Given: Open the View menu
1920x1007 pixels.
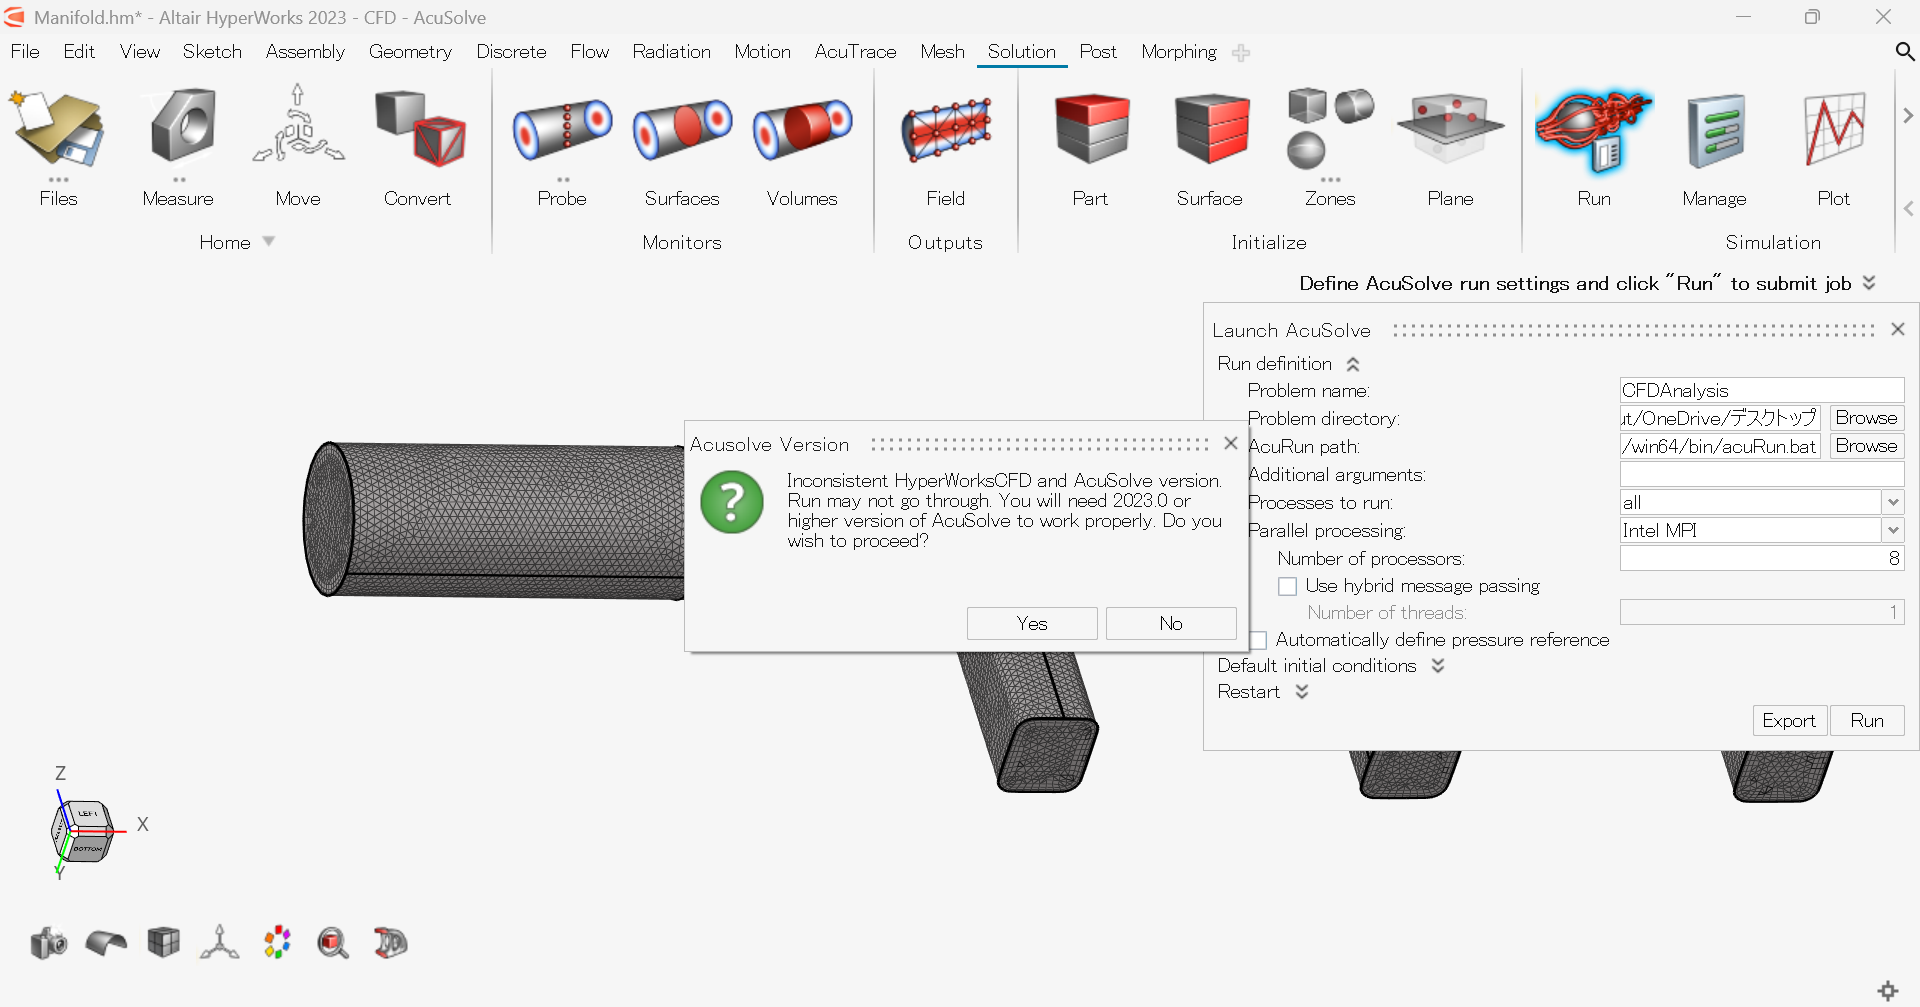Looking at the screenshot, I should (x=140, y=52).
